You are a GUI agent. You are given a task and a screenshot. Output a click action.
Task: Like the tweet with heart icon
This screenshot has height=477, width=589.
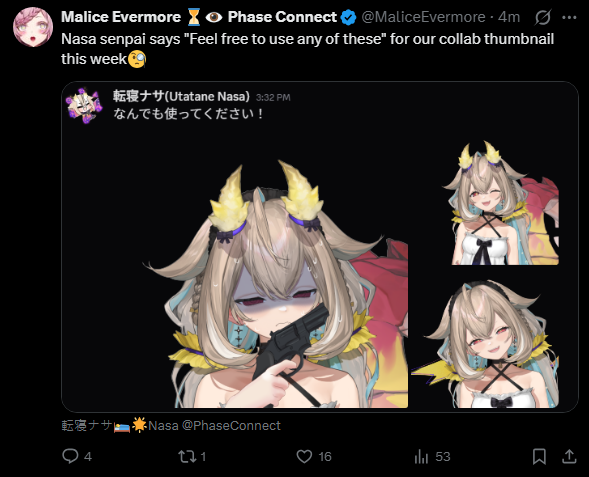[304, 456]
